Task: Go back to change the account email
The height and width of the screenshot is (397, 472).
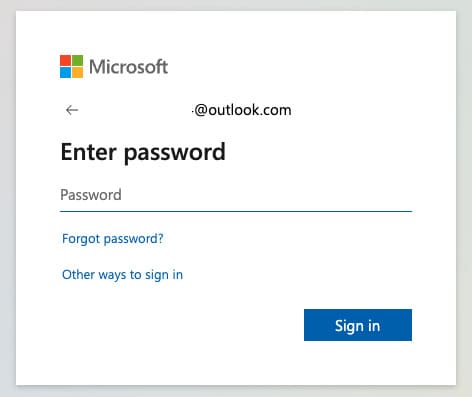Action: (72, 110)
